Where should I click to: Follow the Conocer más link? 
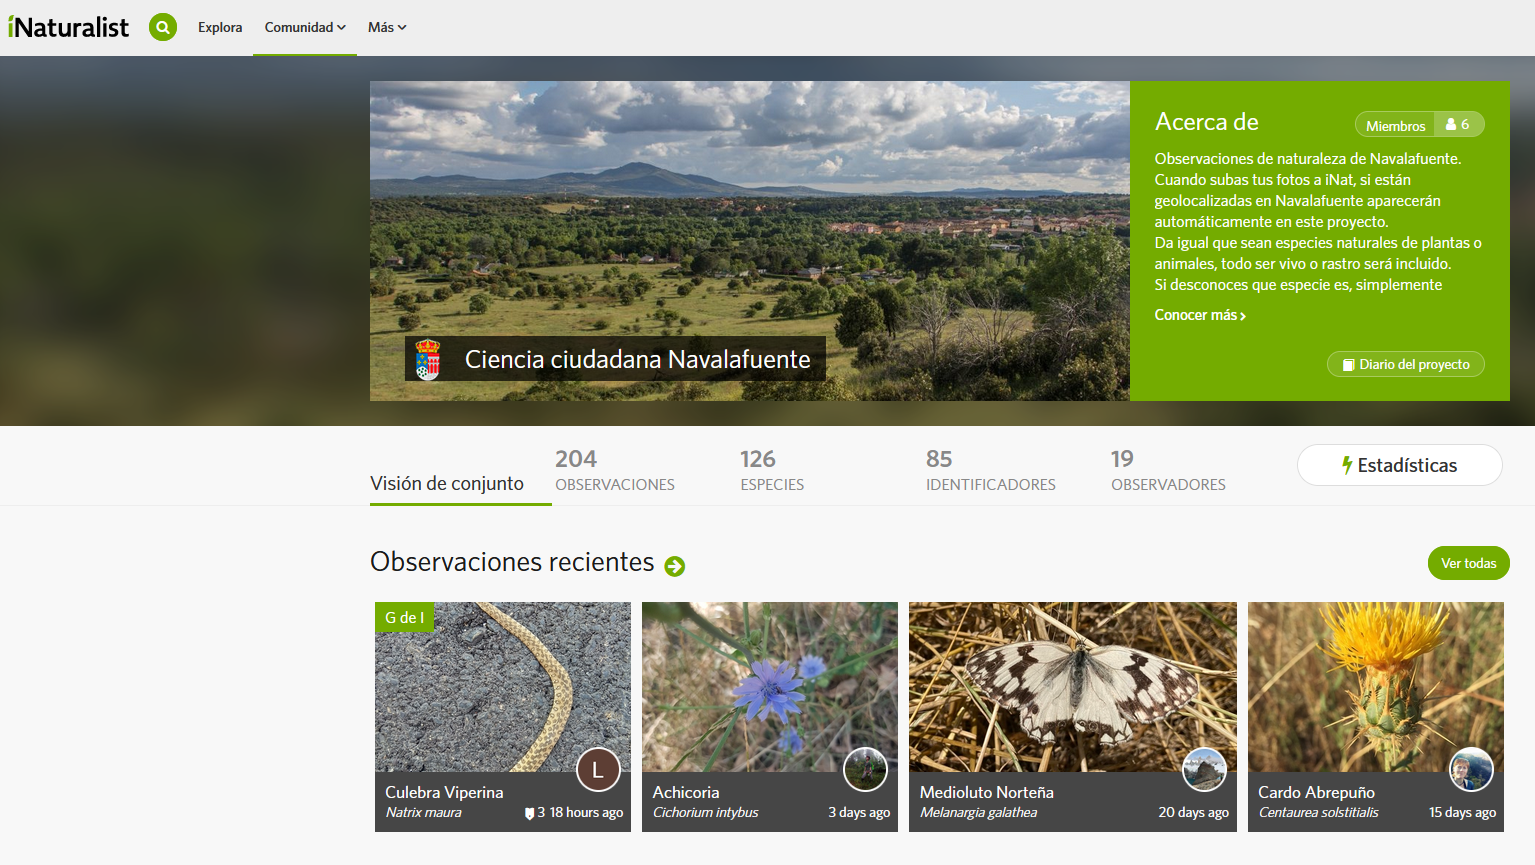coord(1200,315)
